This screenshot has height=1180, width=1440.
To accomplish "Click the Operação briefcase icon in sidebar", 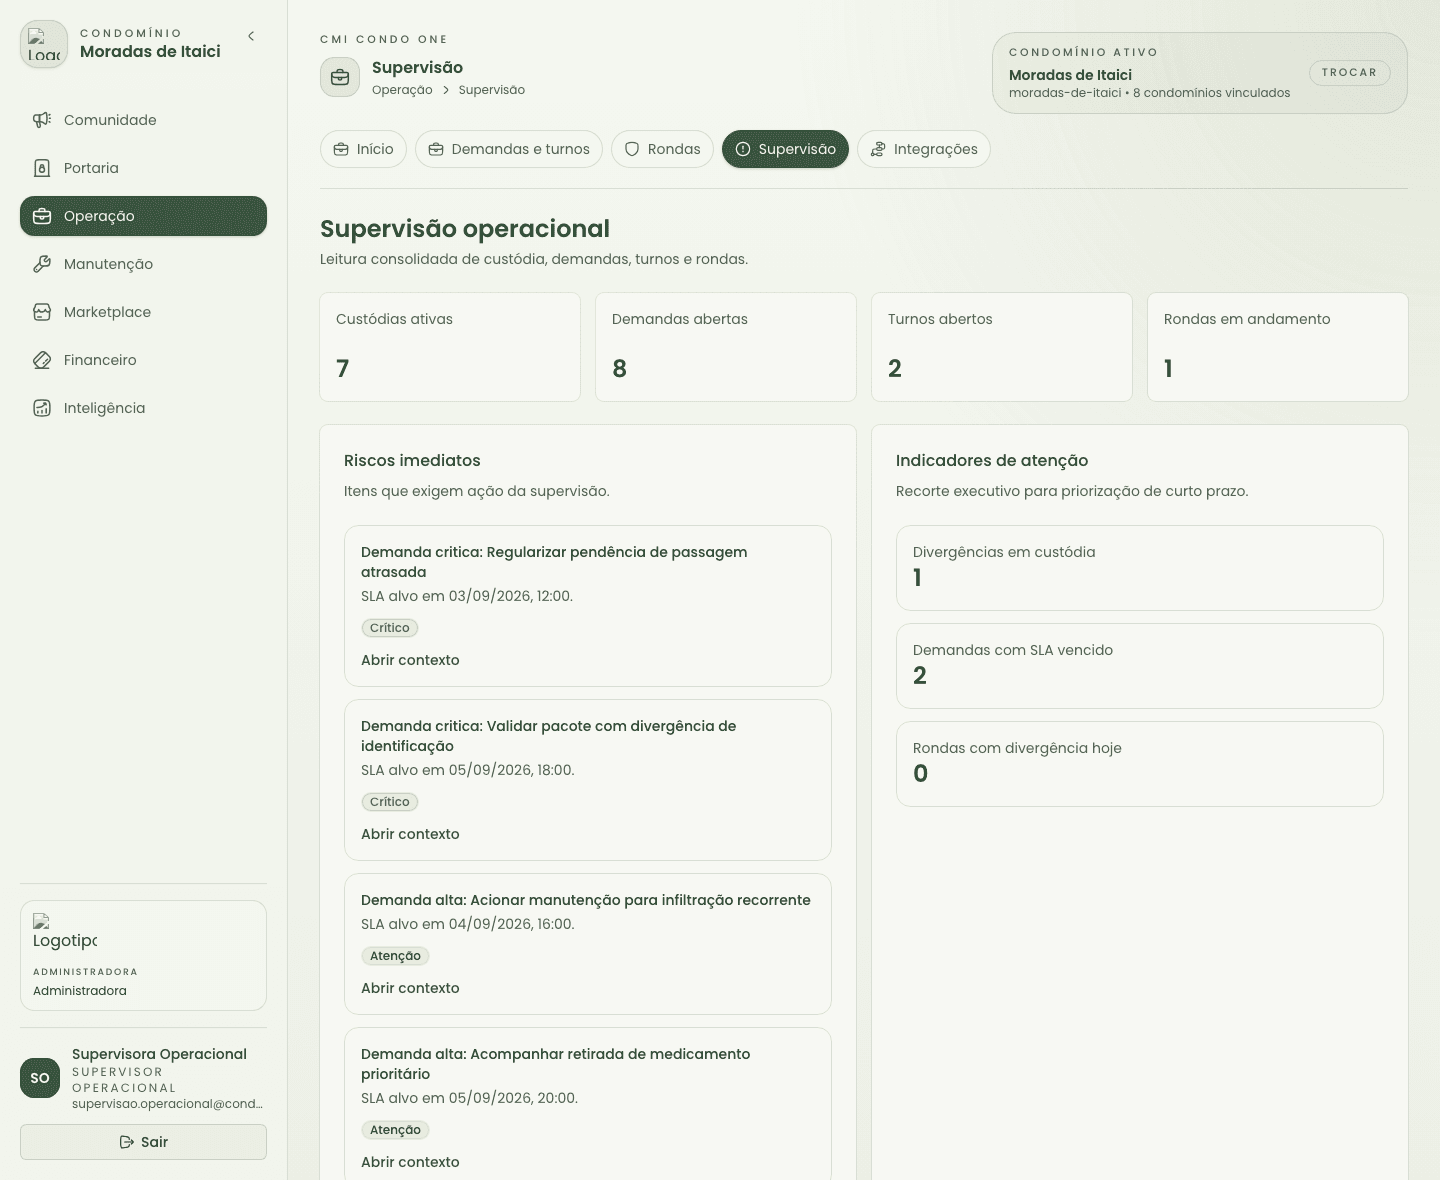I will tap(42, 216).
